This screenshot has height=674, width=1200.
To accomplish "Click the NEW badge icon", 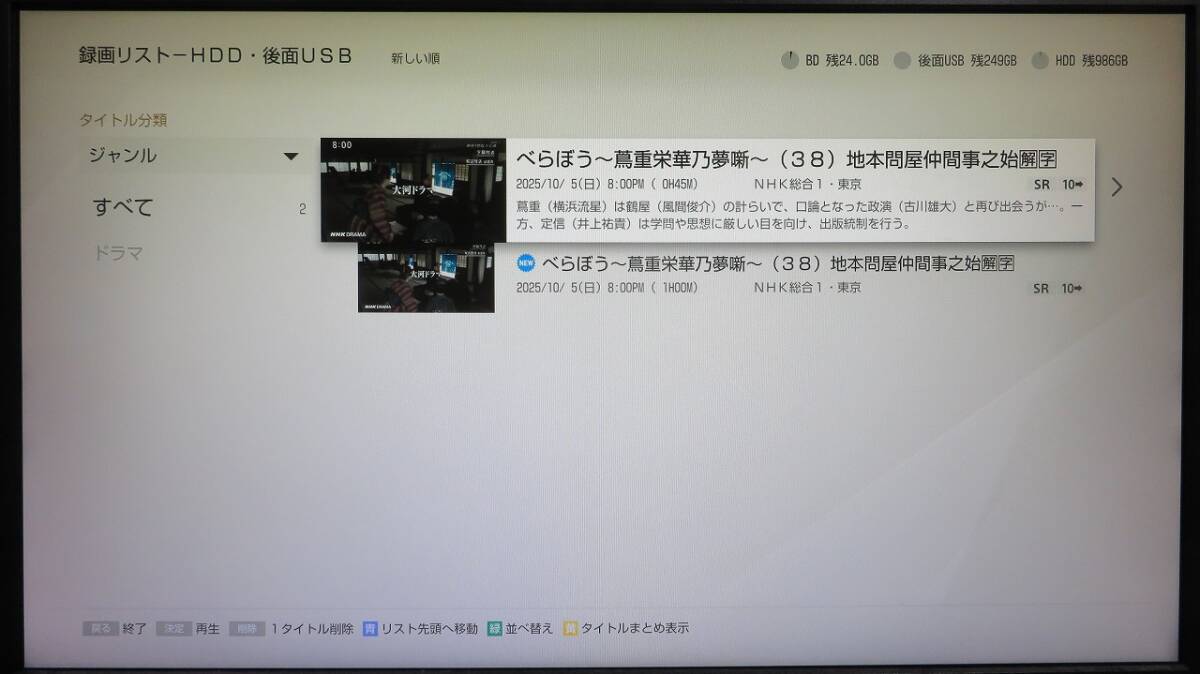I will pyautogui.click(x=525, y=264).
